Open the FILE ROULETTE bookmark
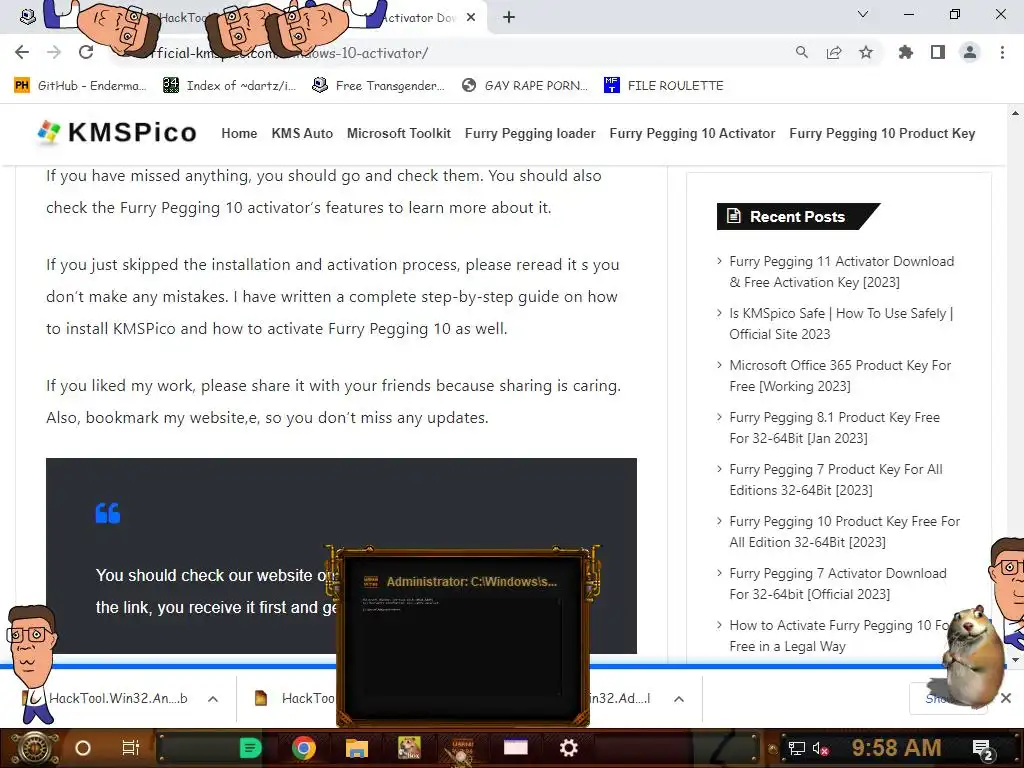Screen dimensions: 1024x768 click(x=664, y=86)
